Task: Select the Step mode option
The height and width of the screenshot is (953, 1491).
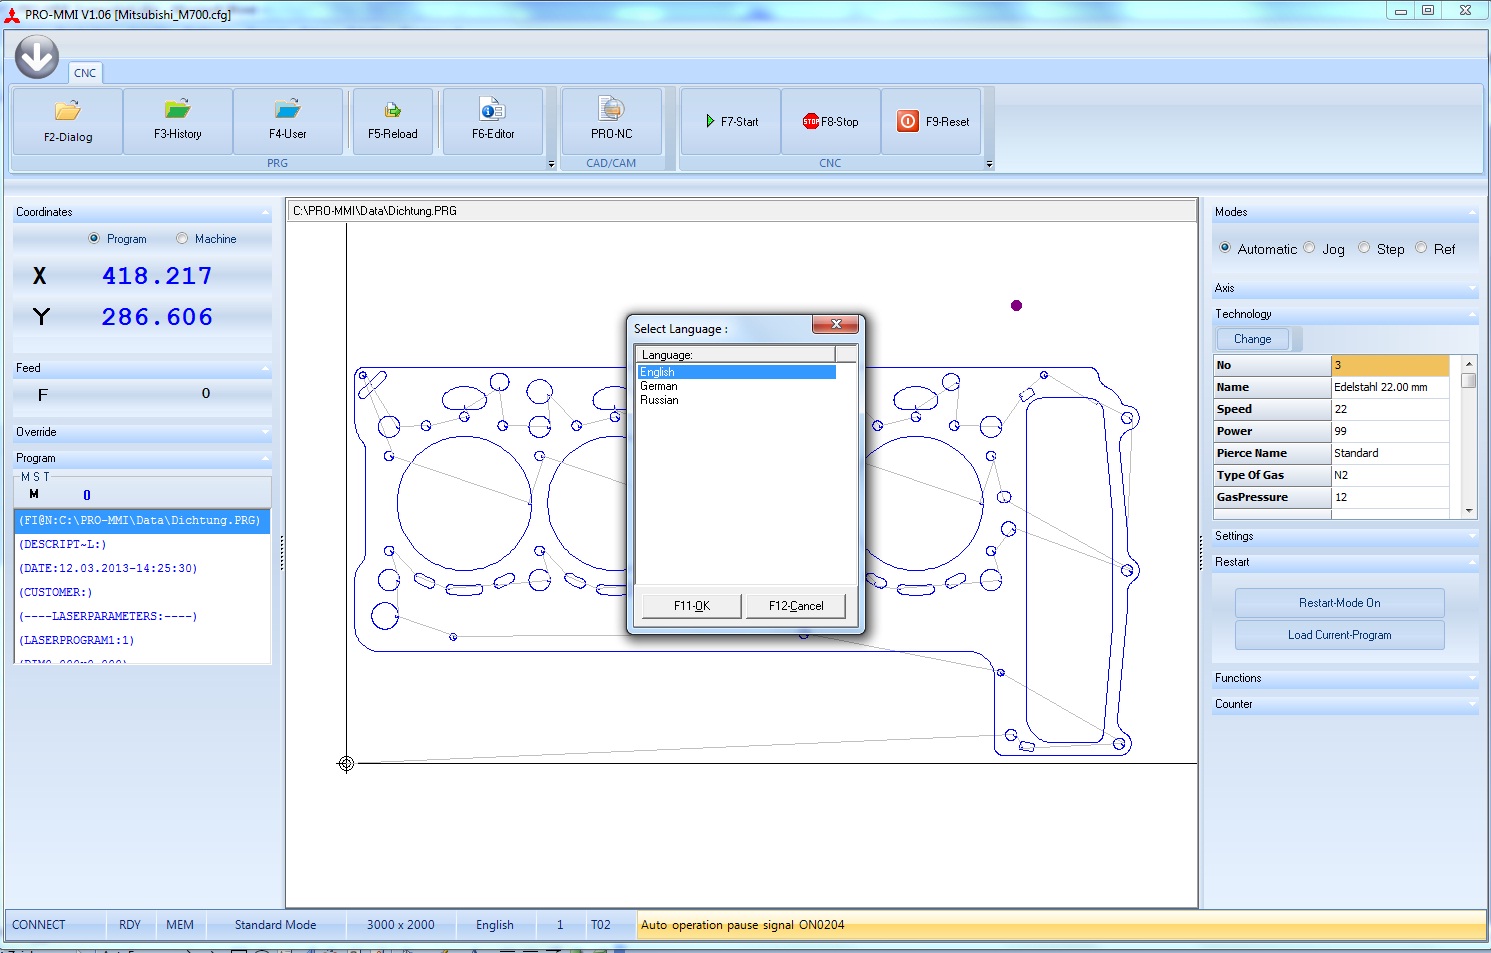Action: [1364, 249]
